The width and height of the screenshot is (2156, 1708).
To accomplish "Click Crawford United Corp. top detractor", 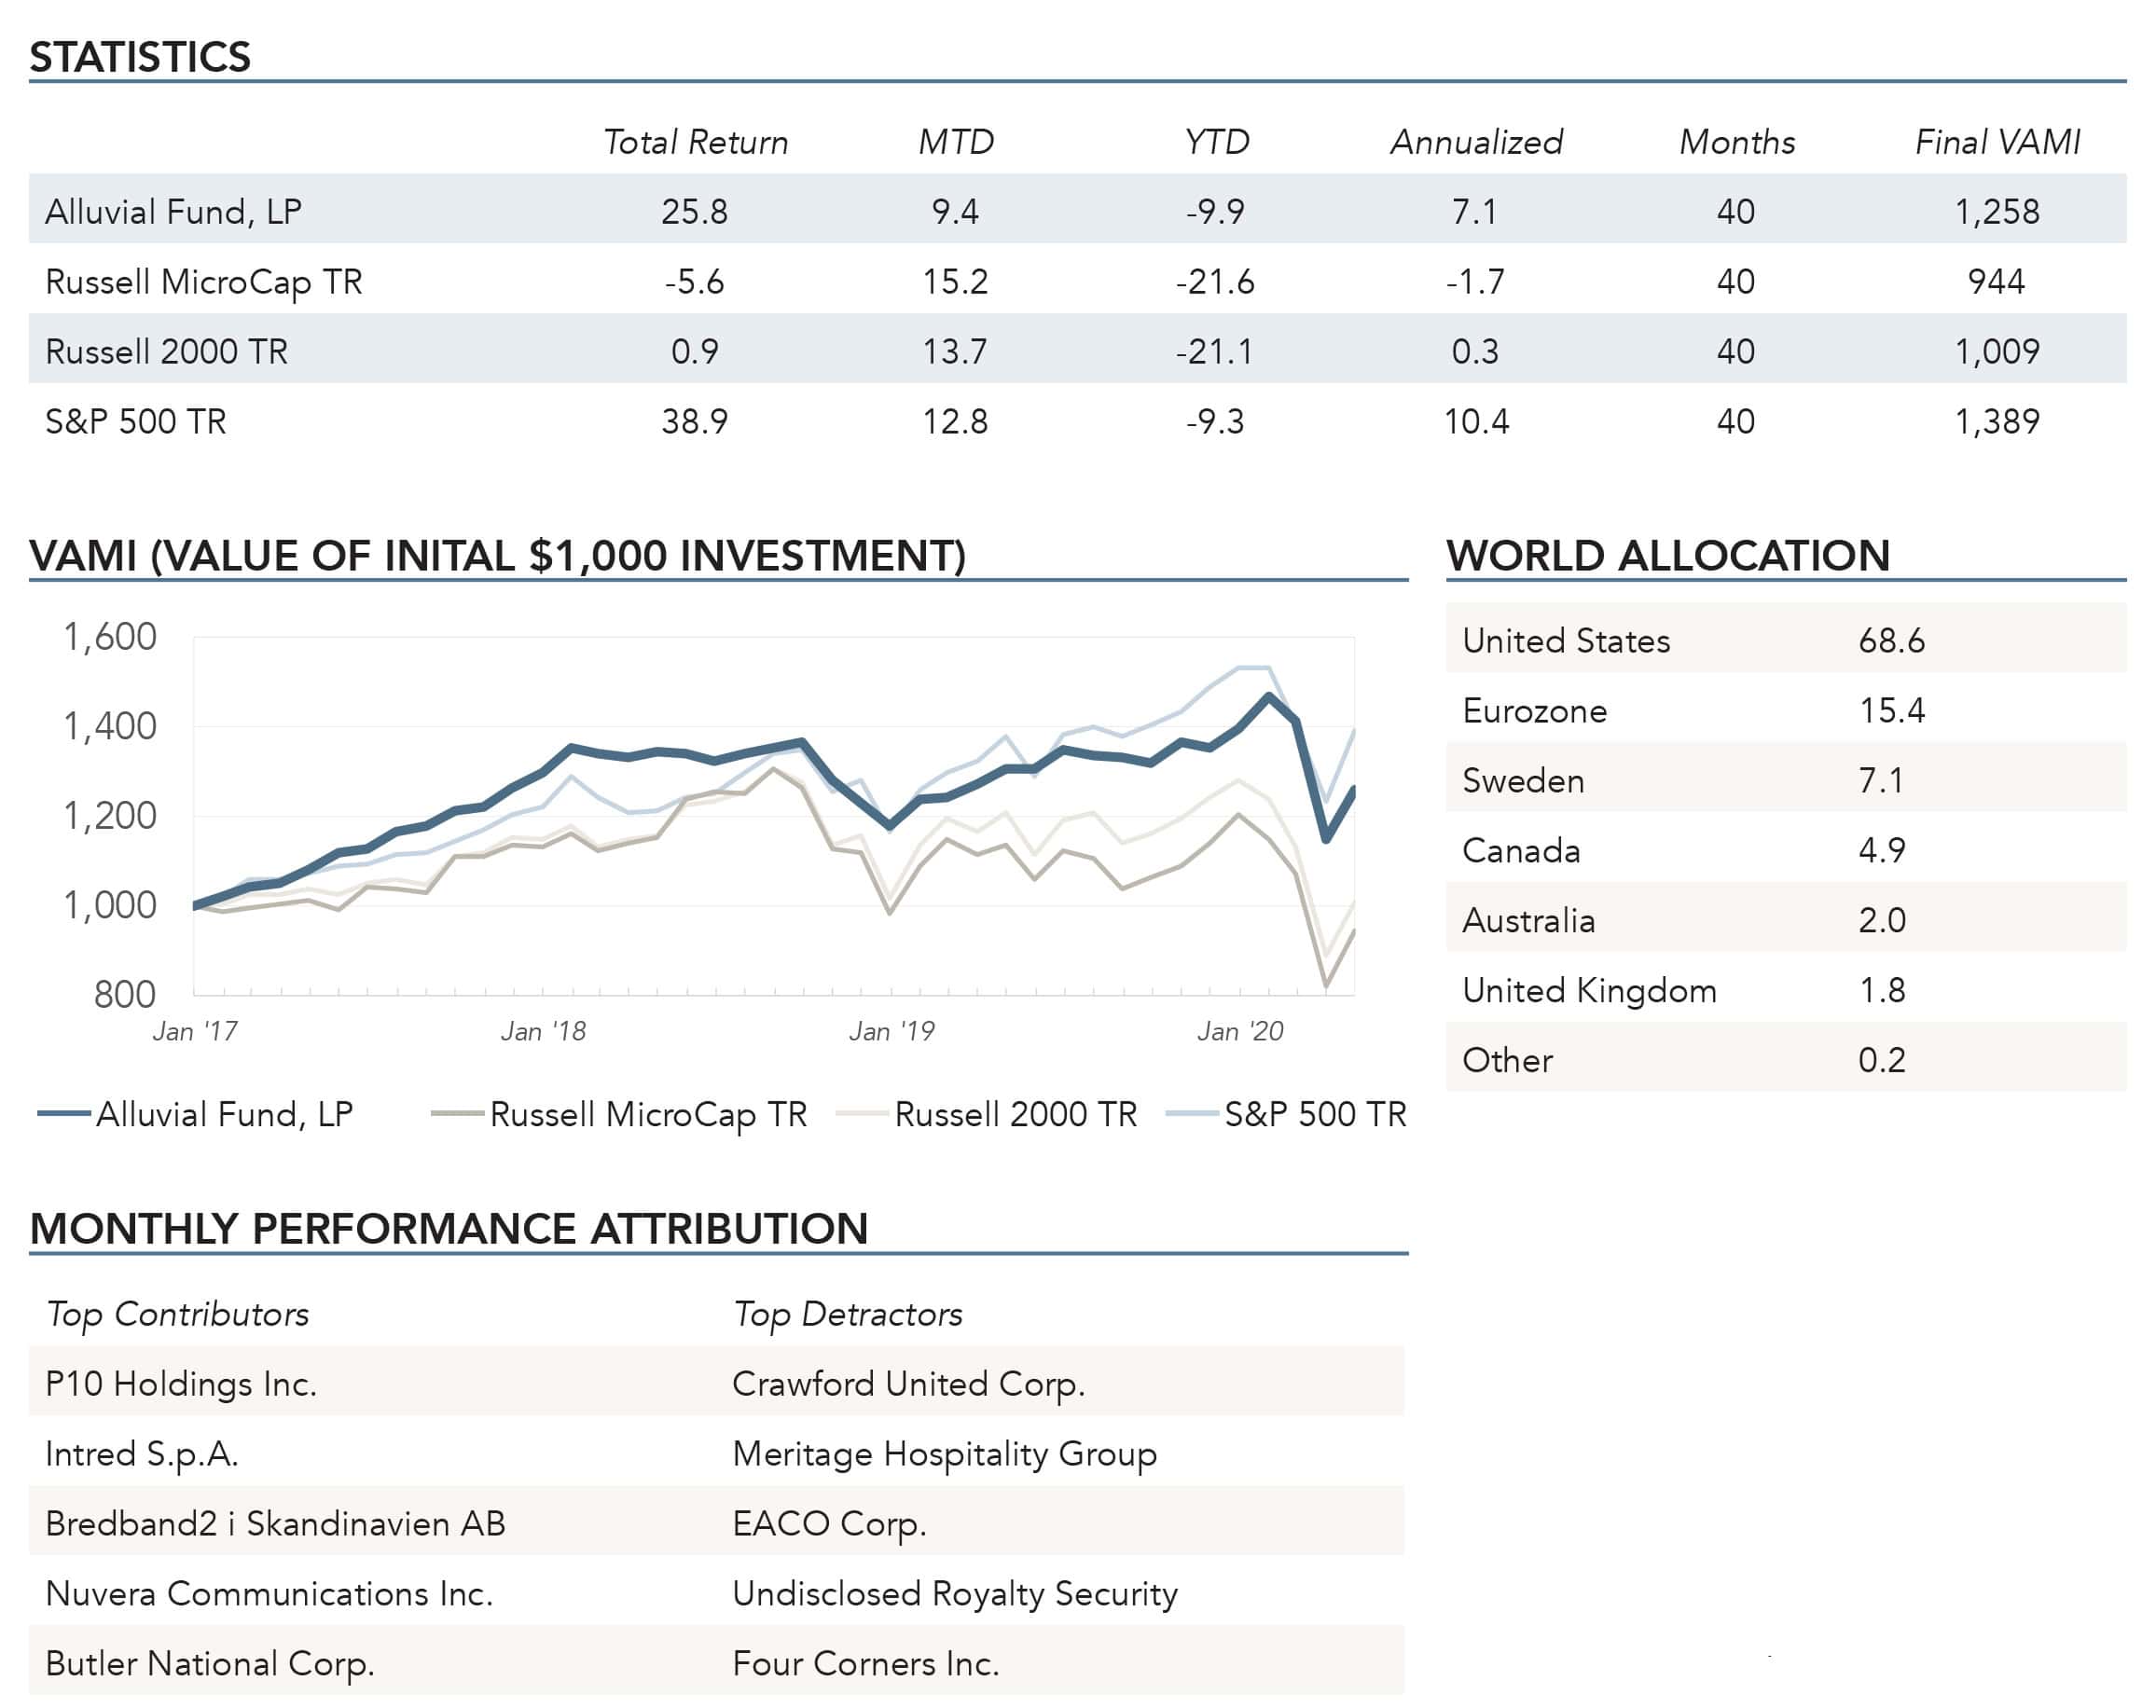I will tap(908, 1383).
